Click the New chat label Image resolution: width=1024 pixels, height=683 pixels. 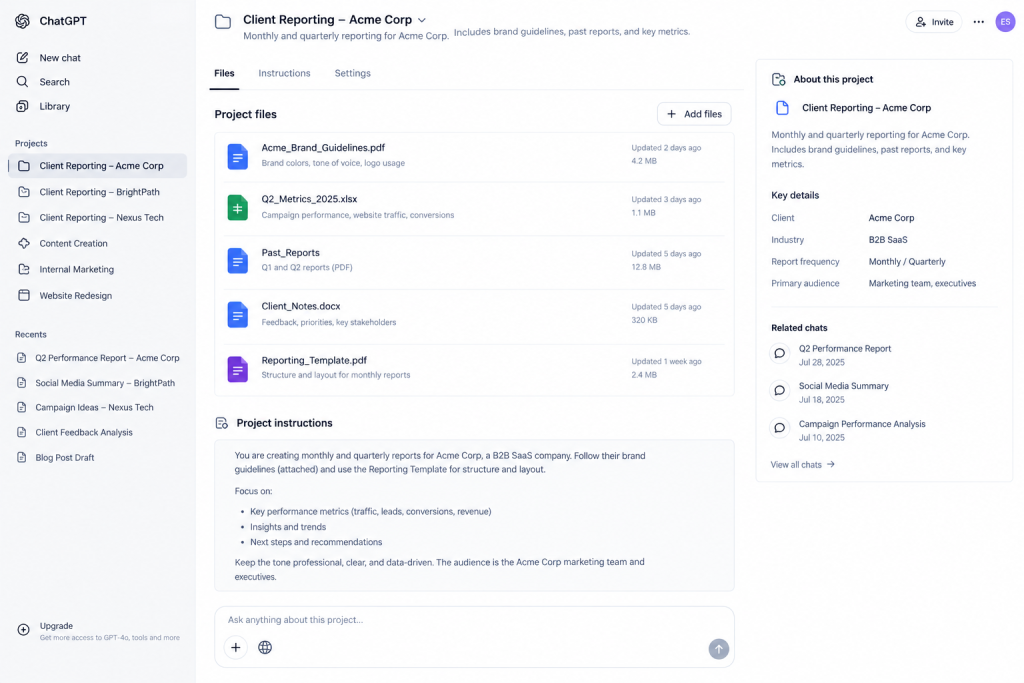click(x=60, y=57)
